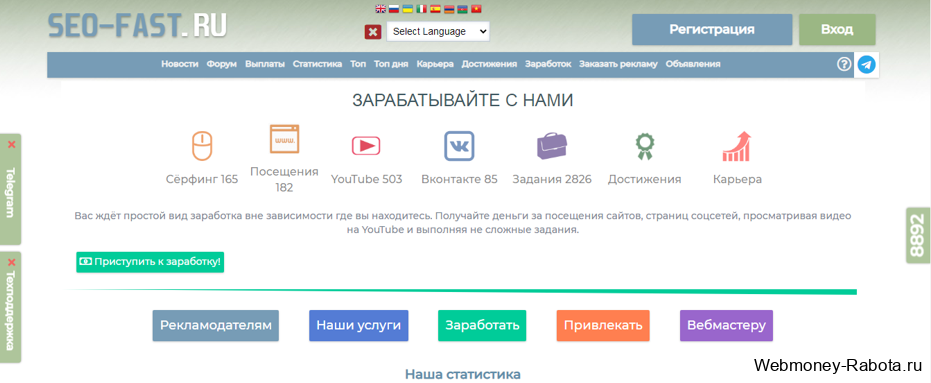Open Новости in the navigation bar
Viewport: 931px width, 383px height.
tap(180, 64)
